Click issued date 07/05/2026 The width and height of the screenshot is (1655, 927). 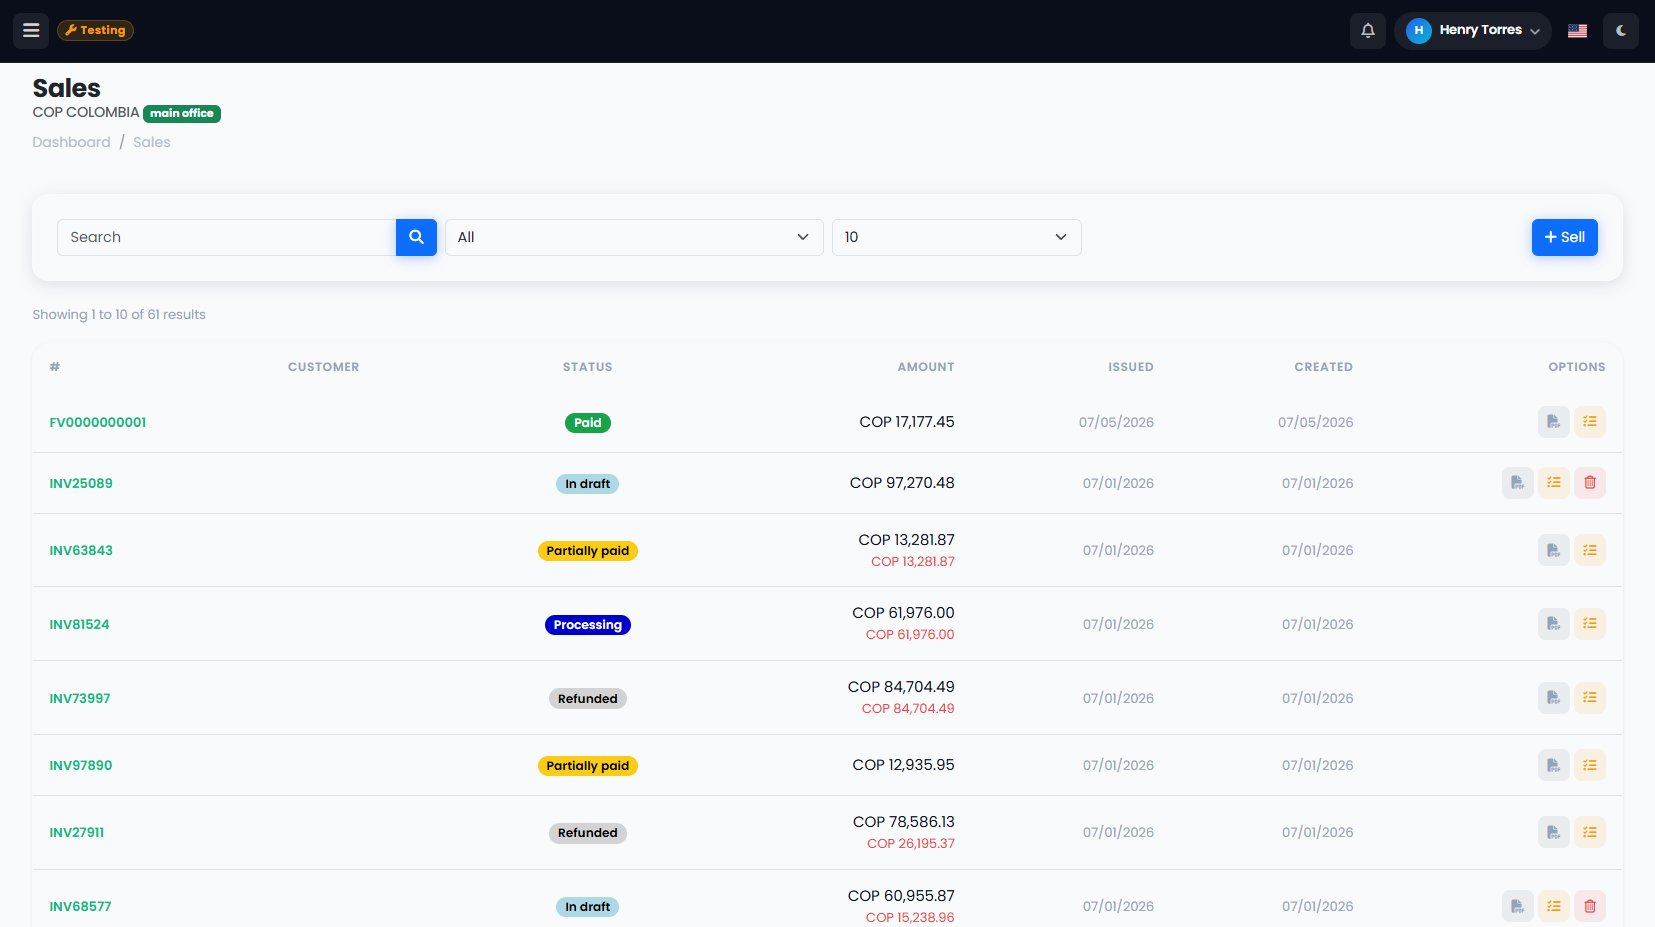click(1116, 422)
